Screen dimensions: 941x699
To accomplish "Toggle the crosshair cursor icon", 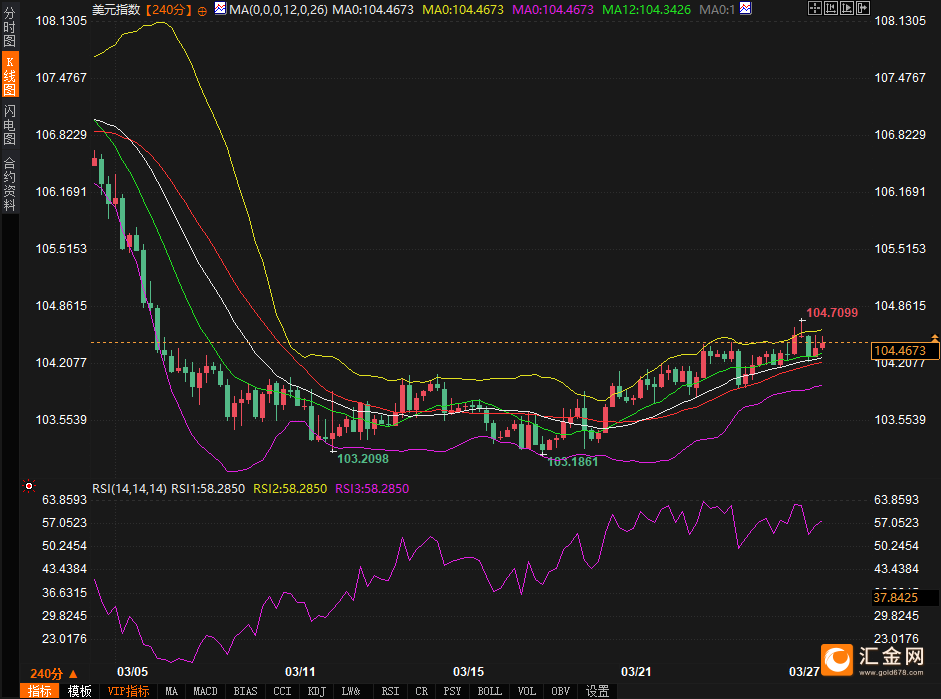I will tap(814, 8).
